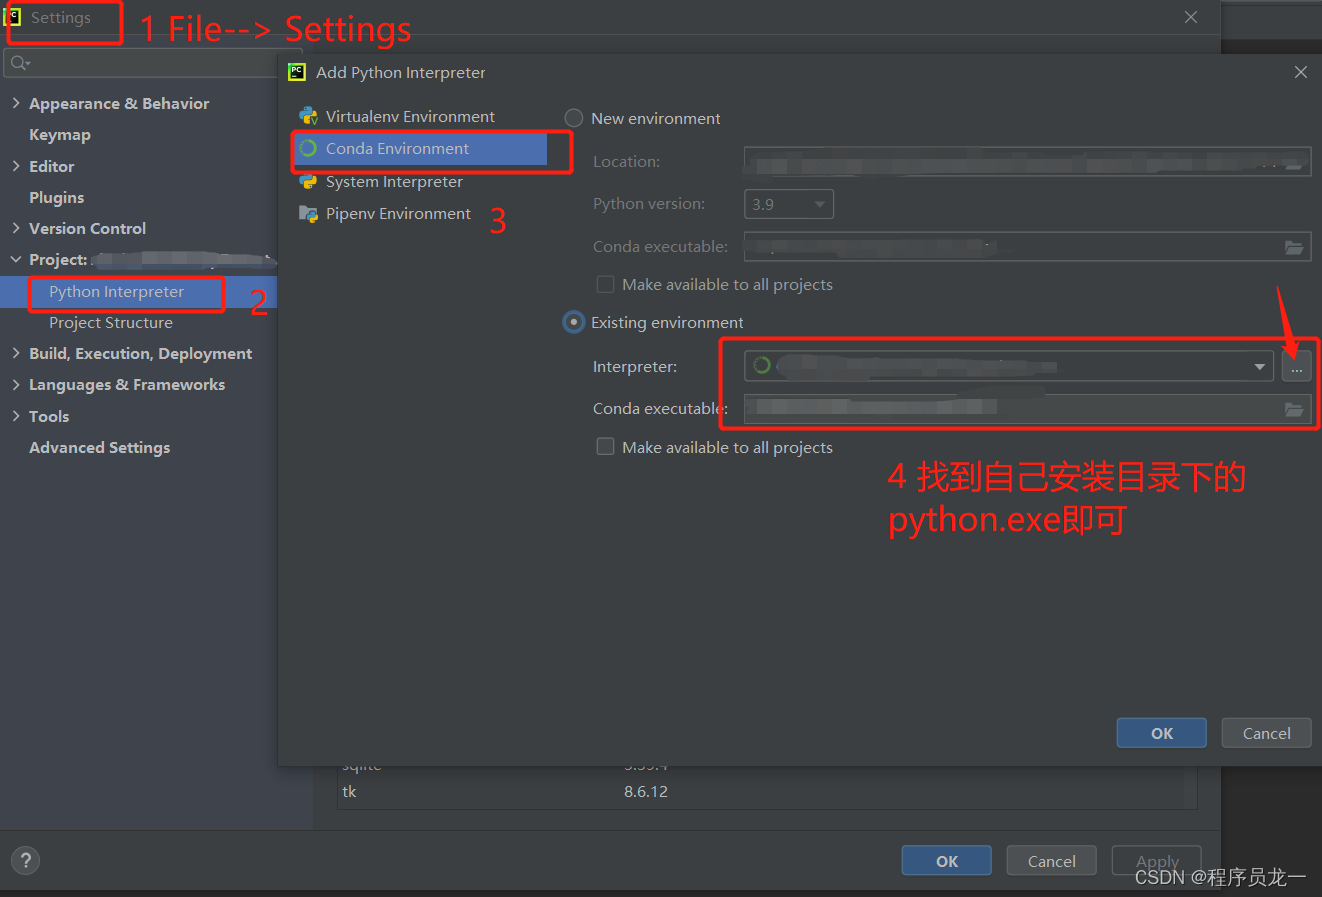Click Cancel in the Settings window
This screenshot has height=897, width=1322.
1052,861
